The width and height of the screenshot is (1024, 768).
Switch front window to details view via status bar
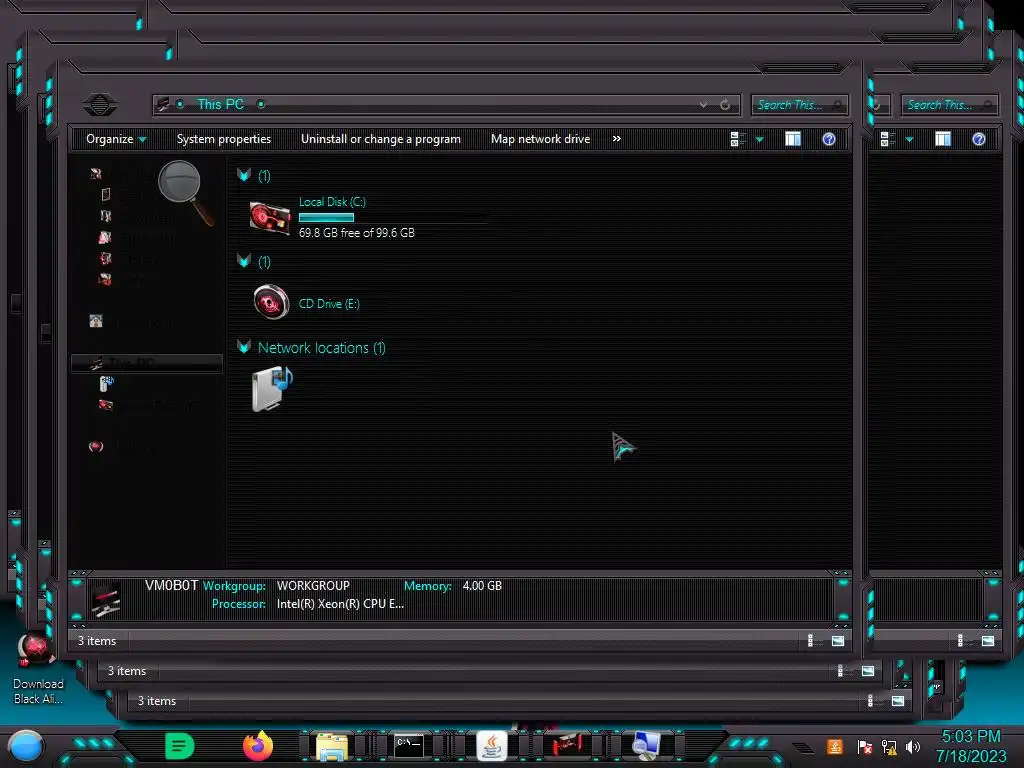812,641
